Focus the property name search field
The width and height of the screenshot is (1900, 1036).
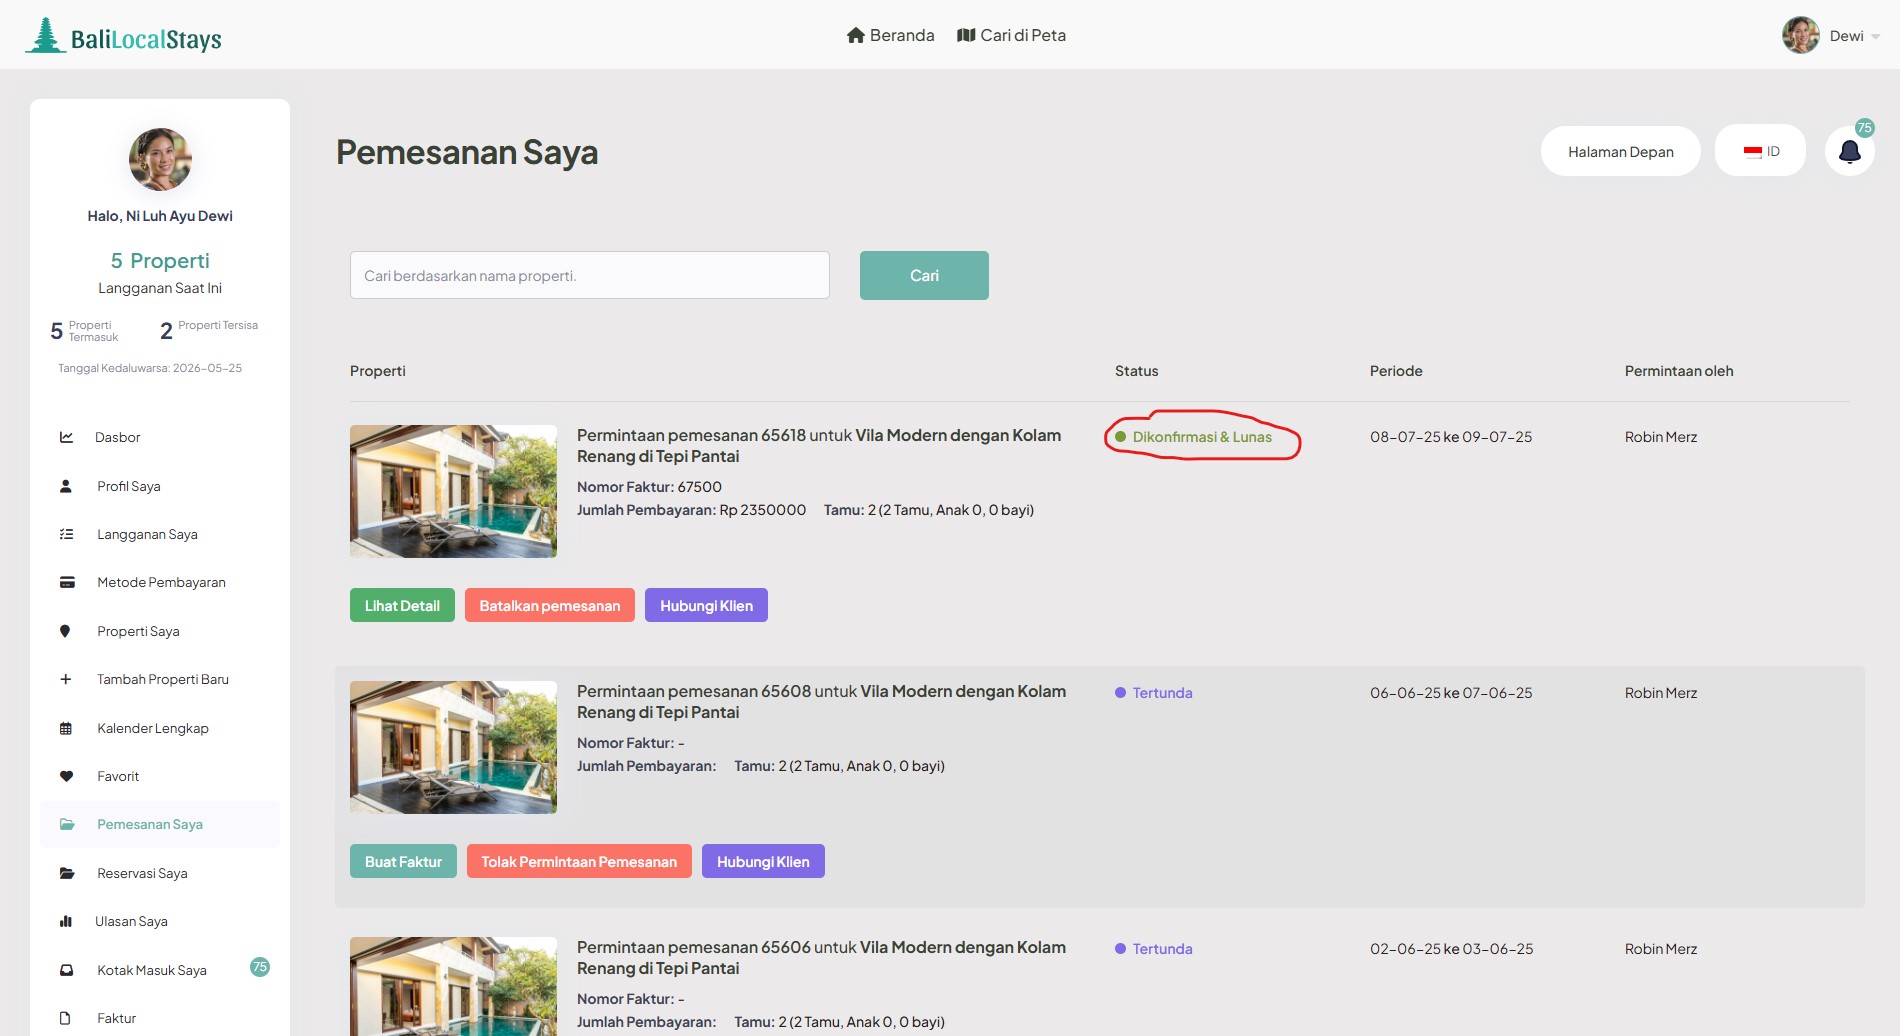pyautogui.click(x=590, y=275)
